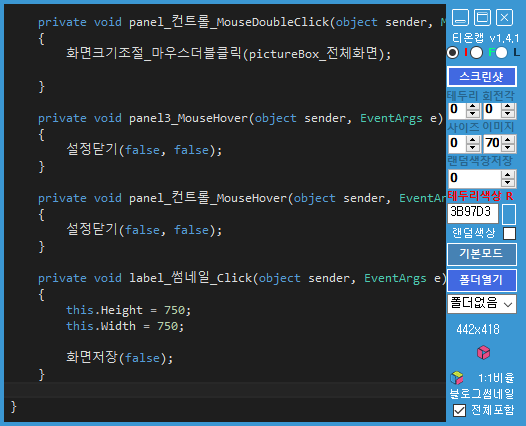Increase the 테두리 value with up arrow
Screen dimensions: 526x426
[473, 106]
